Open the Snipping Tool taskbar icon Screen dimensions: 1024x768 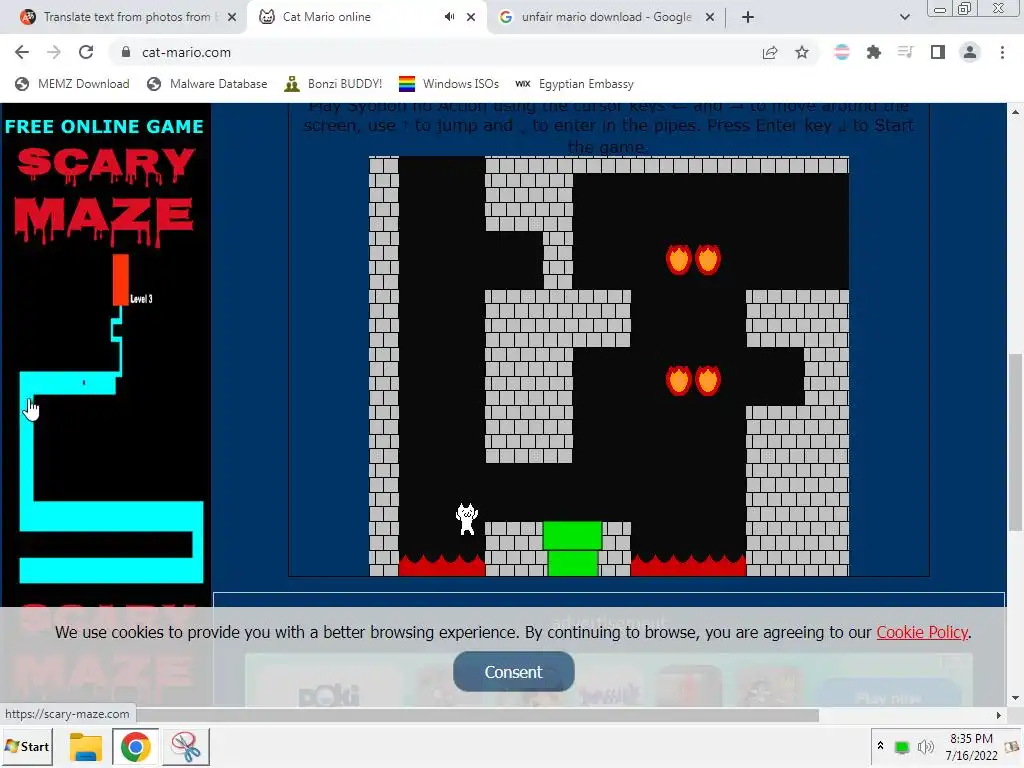[x=186, y=746]
